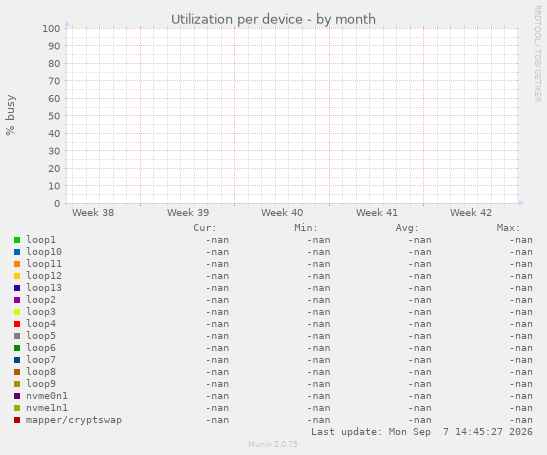Select the loop11 legend label
This screenshot has height=455, width=547.
point(44,264)
